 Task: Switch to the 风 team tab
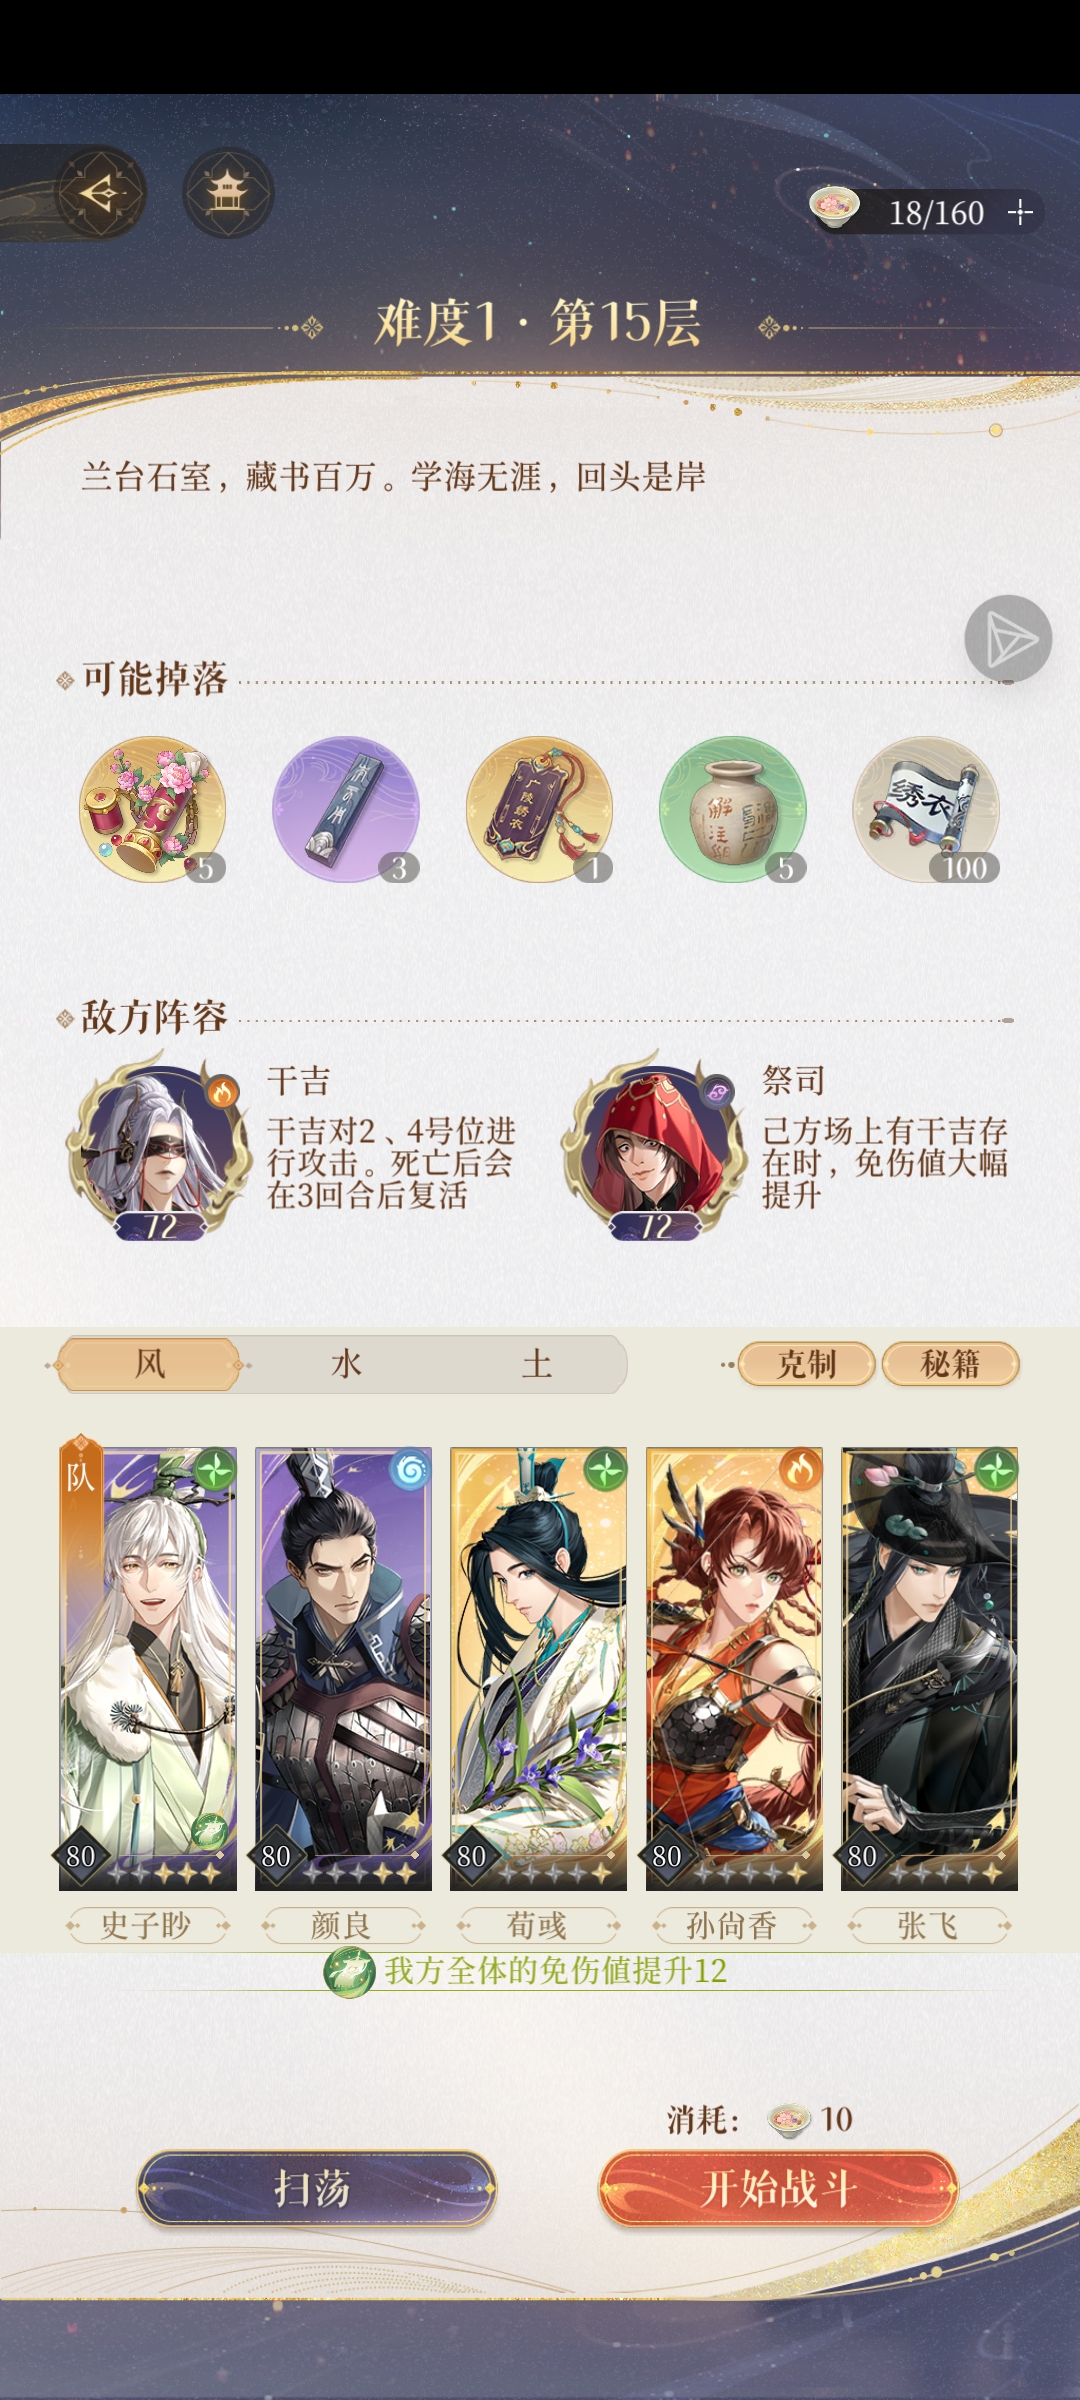click(149, 1364)
